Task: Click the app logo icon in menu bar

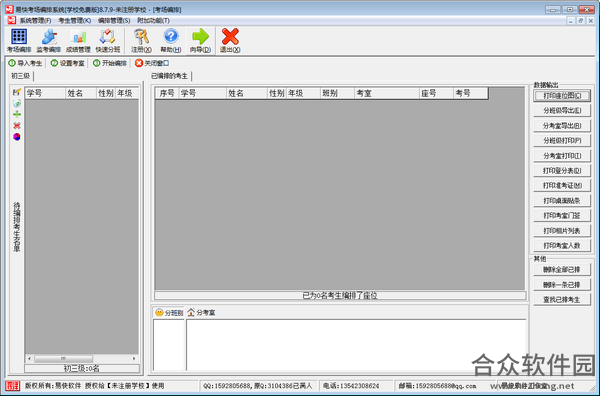Action: click(12, 20)
